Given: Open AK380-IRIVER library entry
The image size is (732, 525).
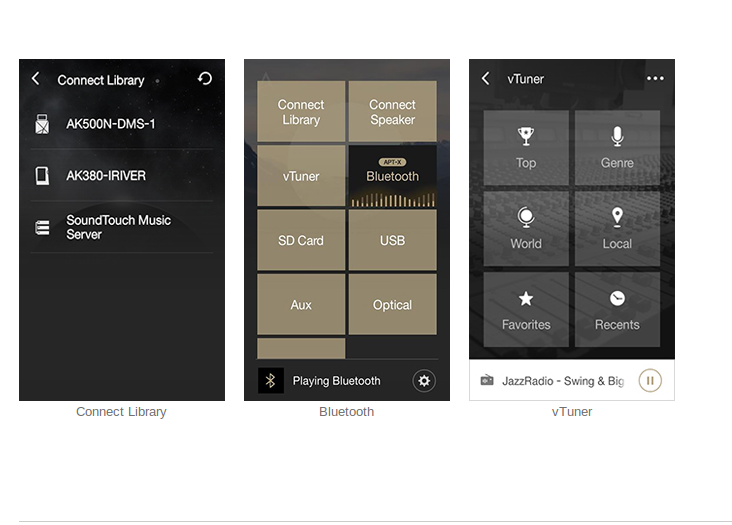Looking at the screenshot, I should [x=122, y=175].
